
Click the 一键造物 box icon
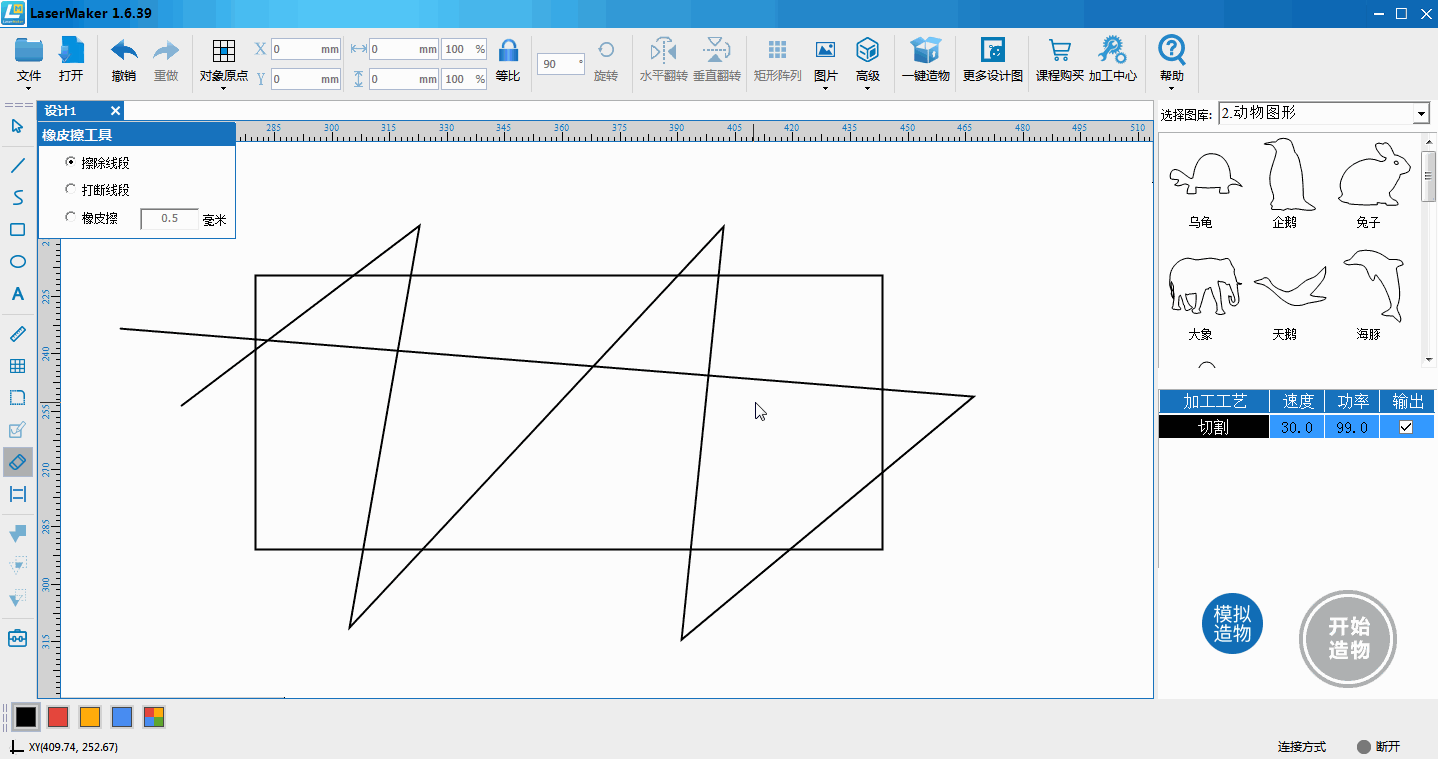[926, 50]
